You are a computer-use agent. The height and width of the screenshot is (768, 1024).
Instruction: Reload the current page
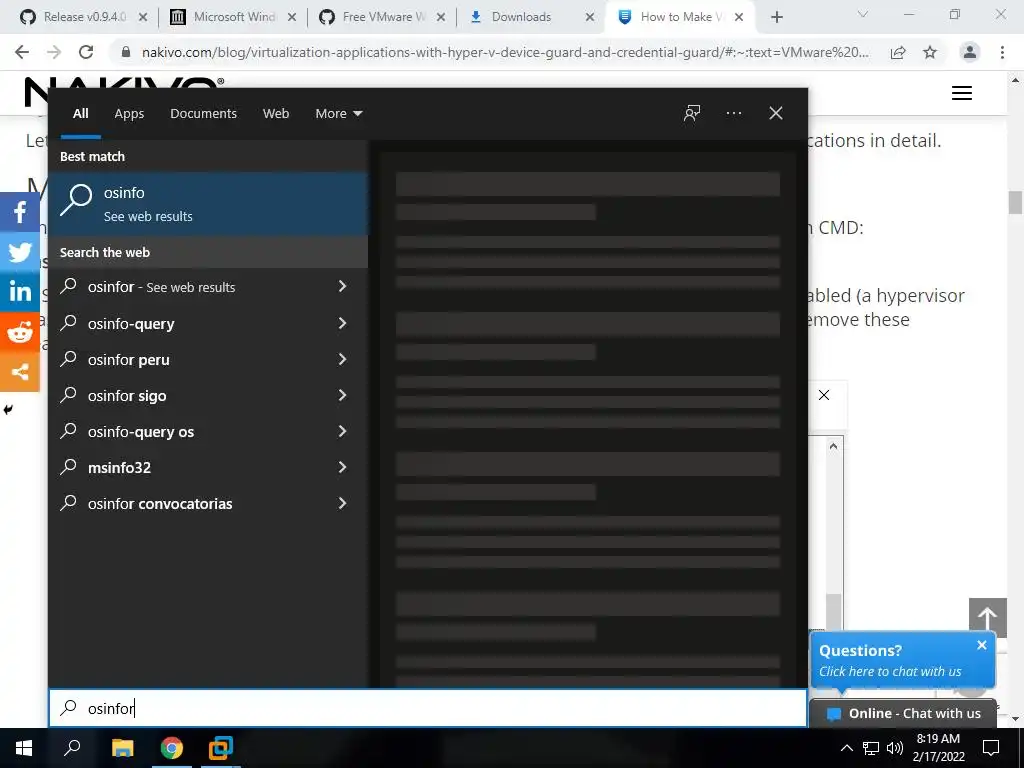(x=86, y=52)
